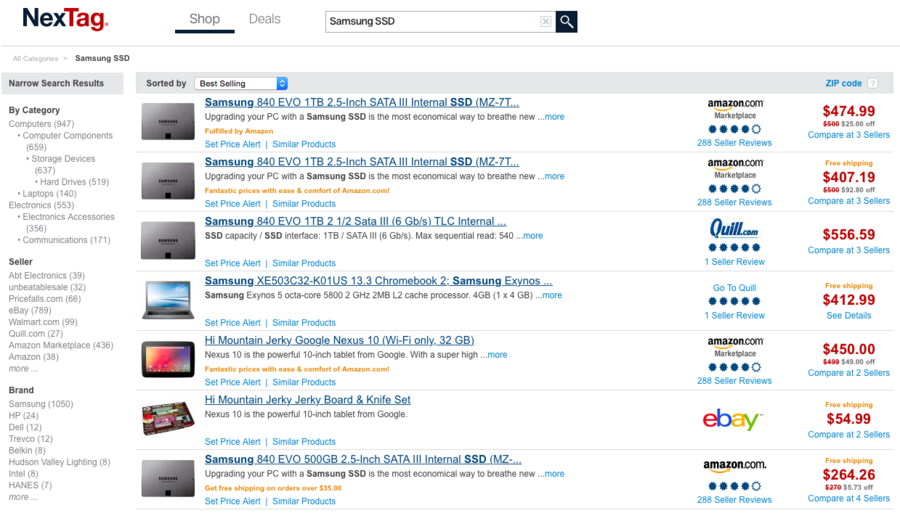Viewport: 900px width, 513px height.
Task: Filter by Electronics Accessories (356)
Action: 67,223
